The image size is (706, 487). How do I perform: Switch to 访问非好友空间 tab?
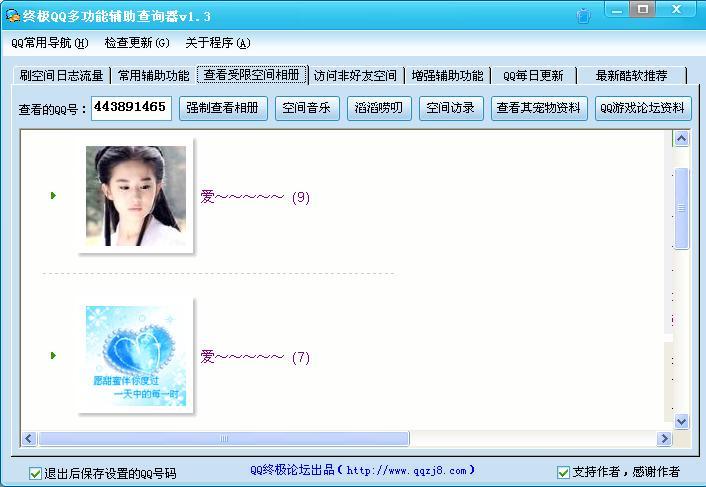tap(355, 75)
